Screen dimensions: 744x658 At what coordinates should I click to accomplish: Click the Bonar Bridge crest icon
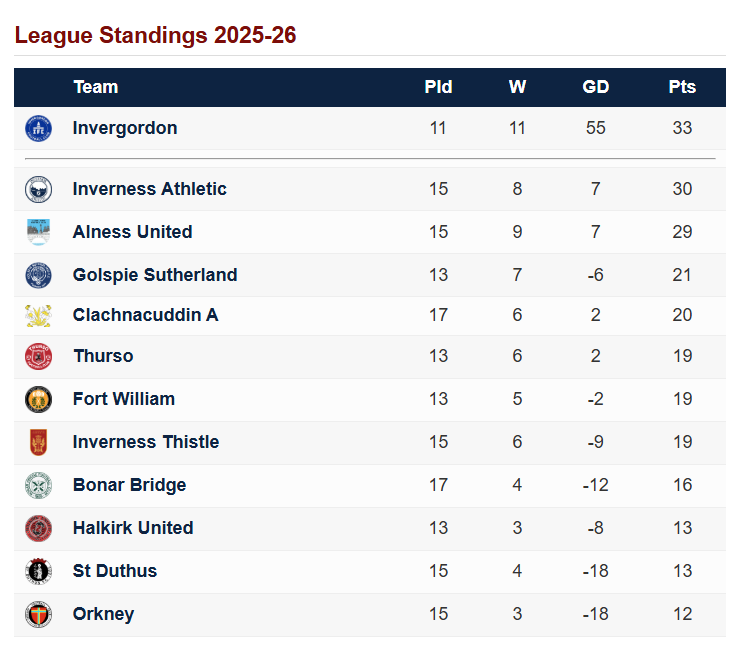38,485
